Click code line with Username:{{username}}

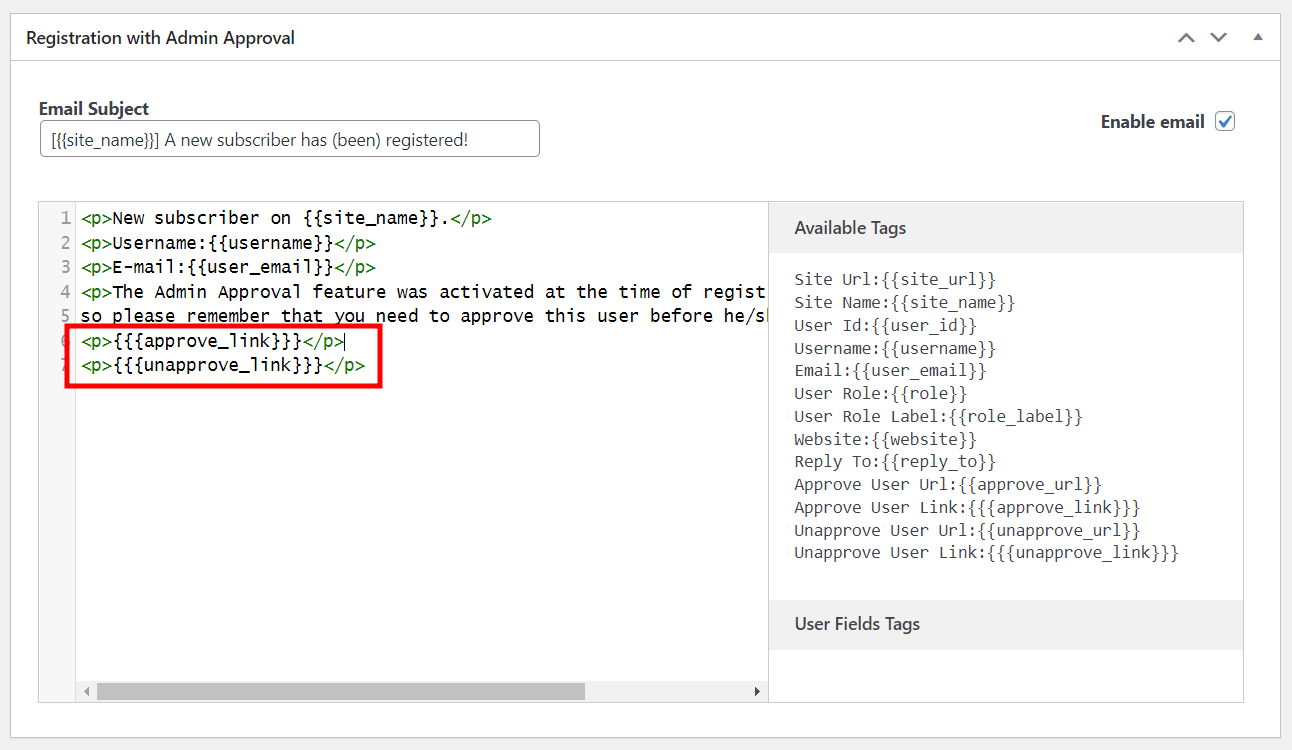[228, 242]
